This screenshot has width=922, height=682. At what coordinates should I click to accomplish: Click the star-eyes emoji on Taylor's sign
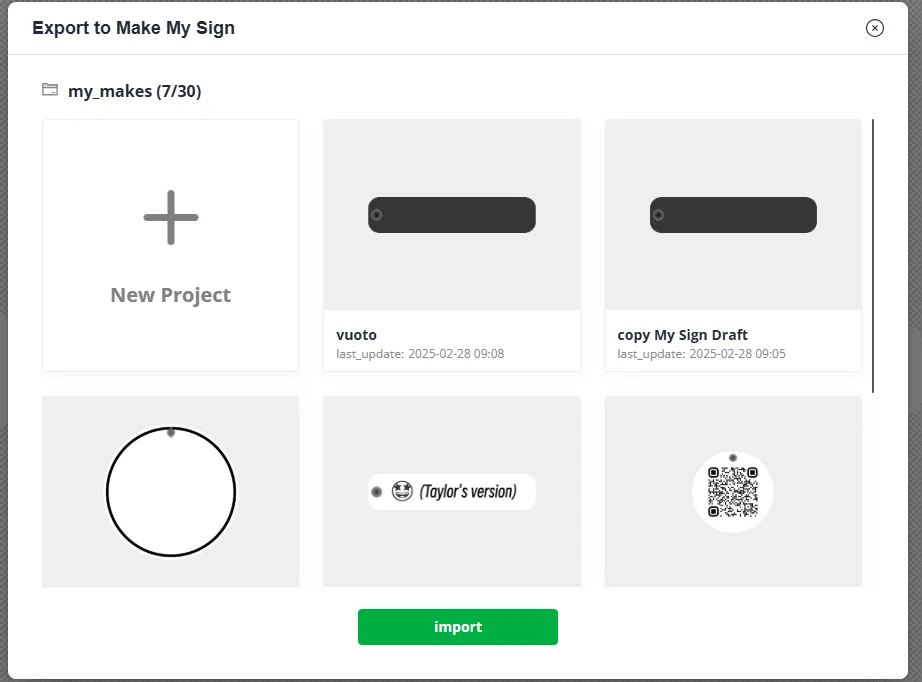402,491
